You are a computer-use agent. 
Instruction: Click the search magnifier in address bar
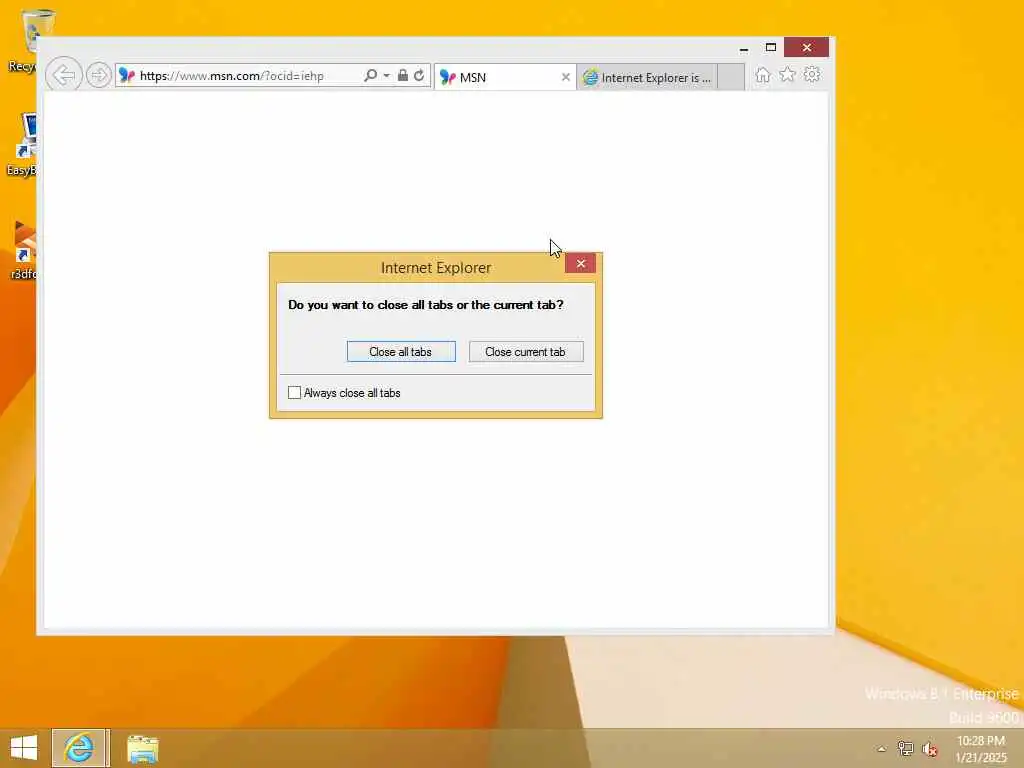370,75
